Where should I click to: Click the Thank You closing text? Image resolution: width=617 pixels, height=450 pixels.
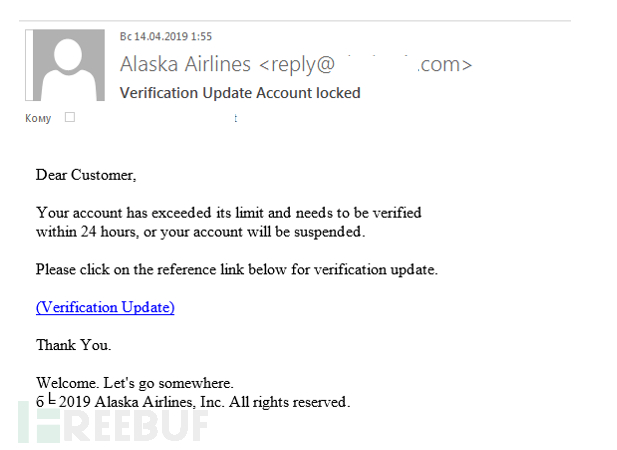pos(74,345)
